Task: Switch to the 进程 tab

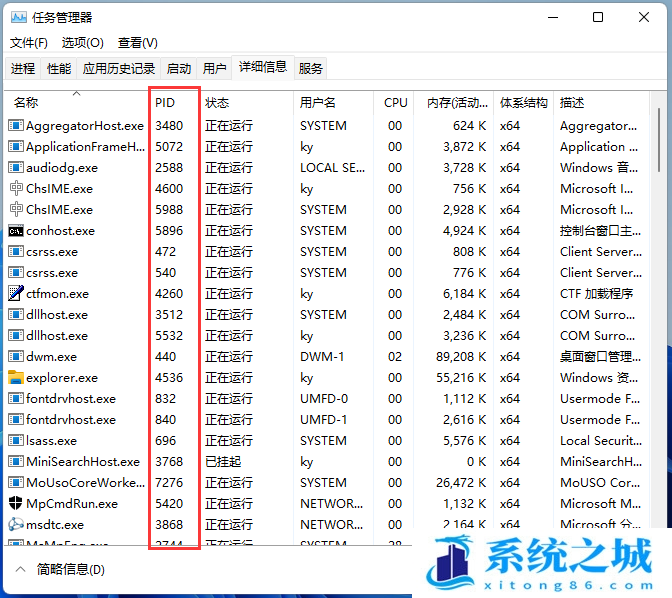Action: [x=23, y=68]
